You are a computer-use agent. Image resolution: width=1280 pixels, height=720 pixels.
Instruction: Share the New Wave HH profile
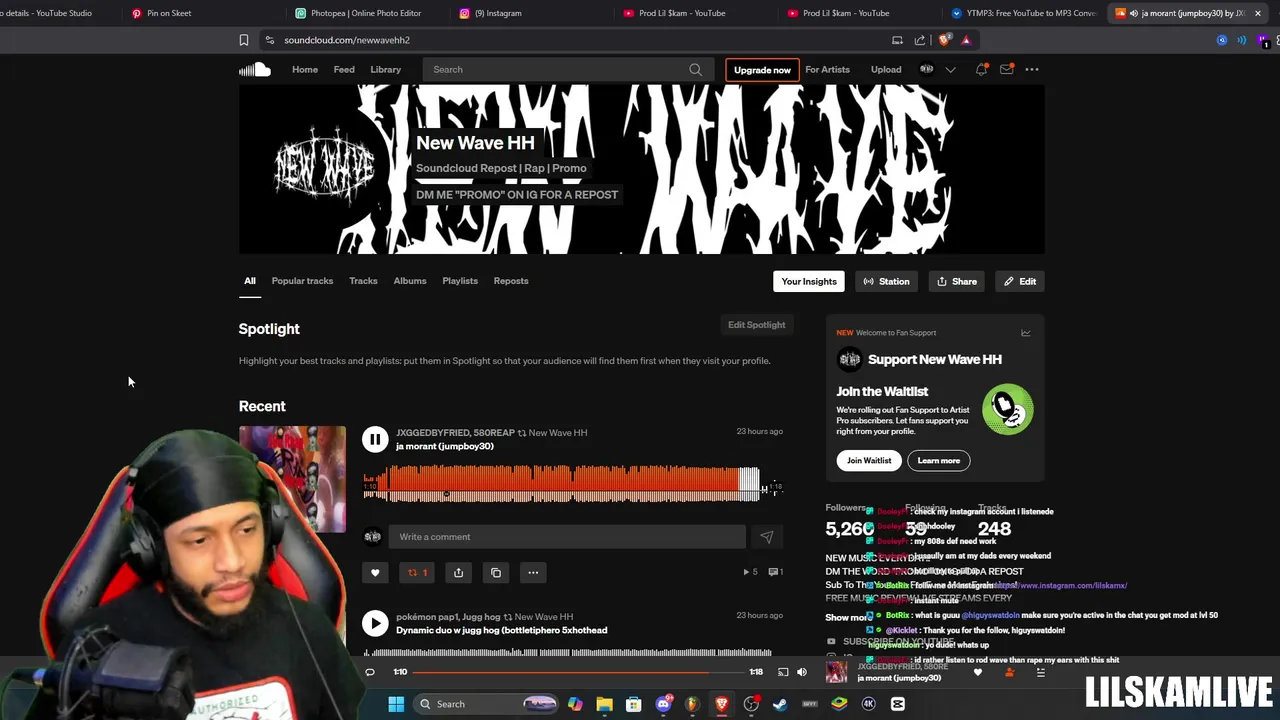956,281
